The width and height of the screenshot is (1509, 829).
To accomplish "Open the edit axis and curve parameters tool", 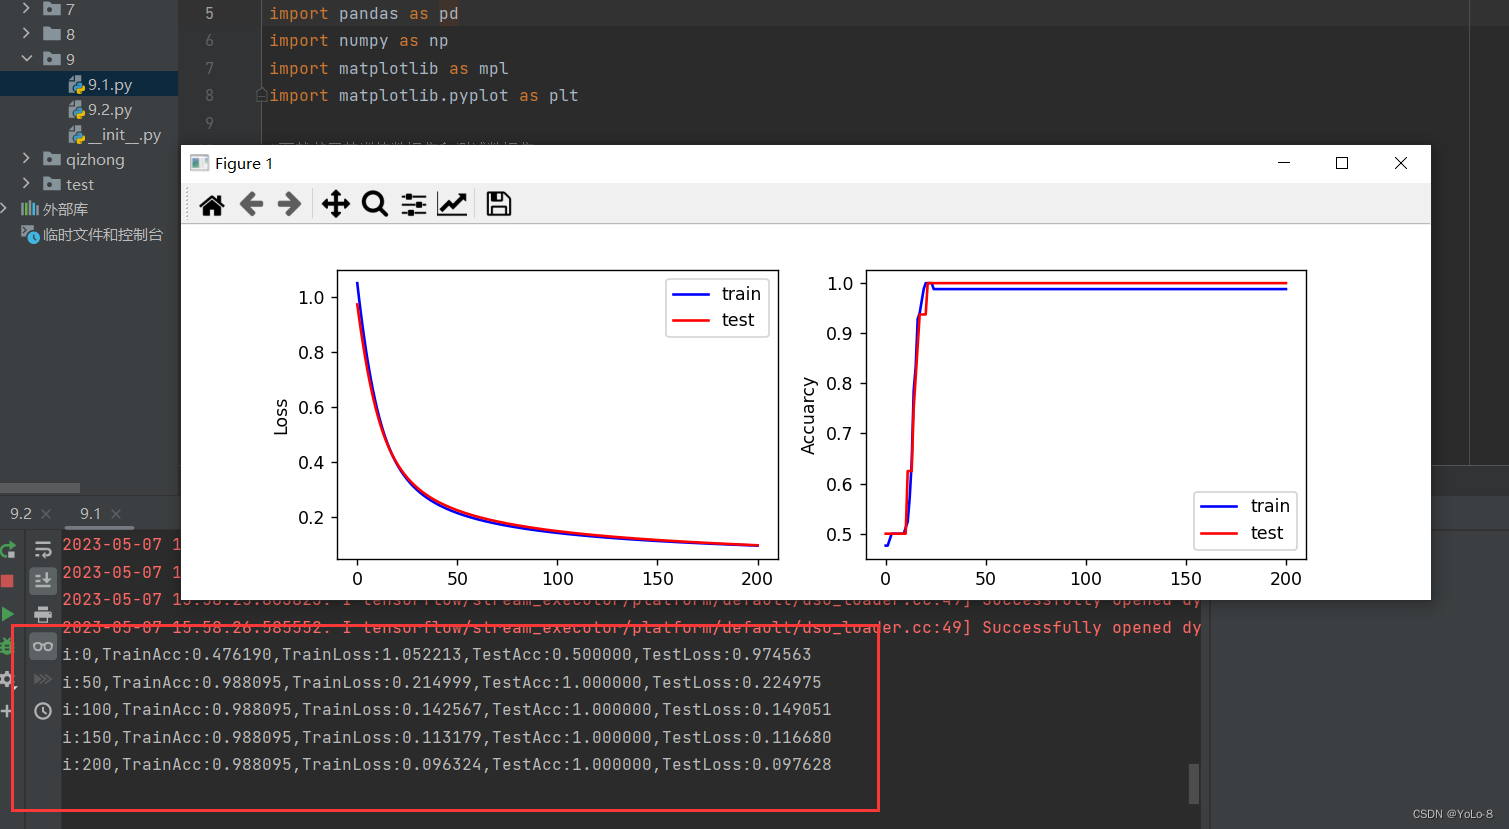I will pyautogui.click(x=452, y=204).
